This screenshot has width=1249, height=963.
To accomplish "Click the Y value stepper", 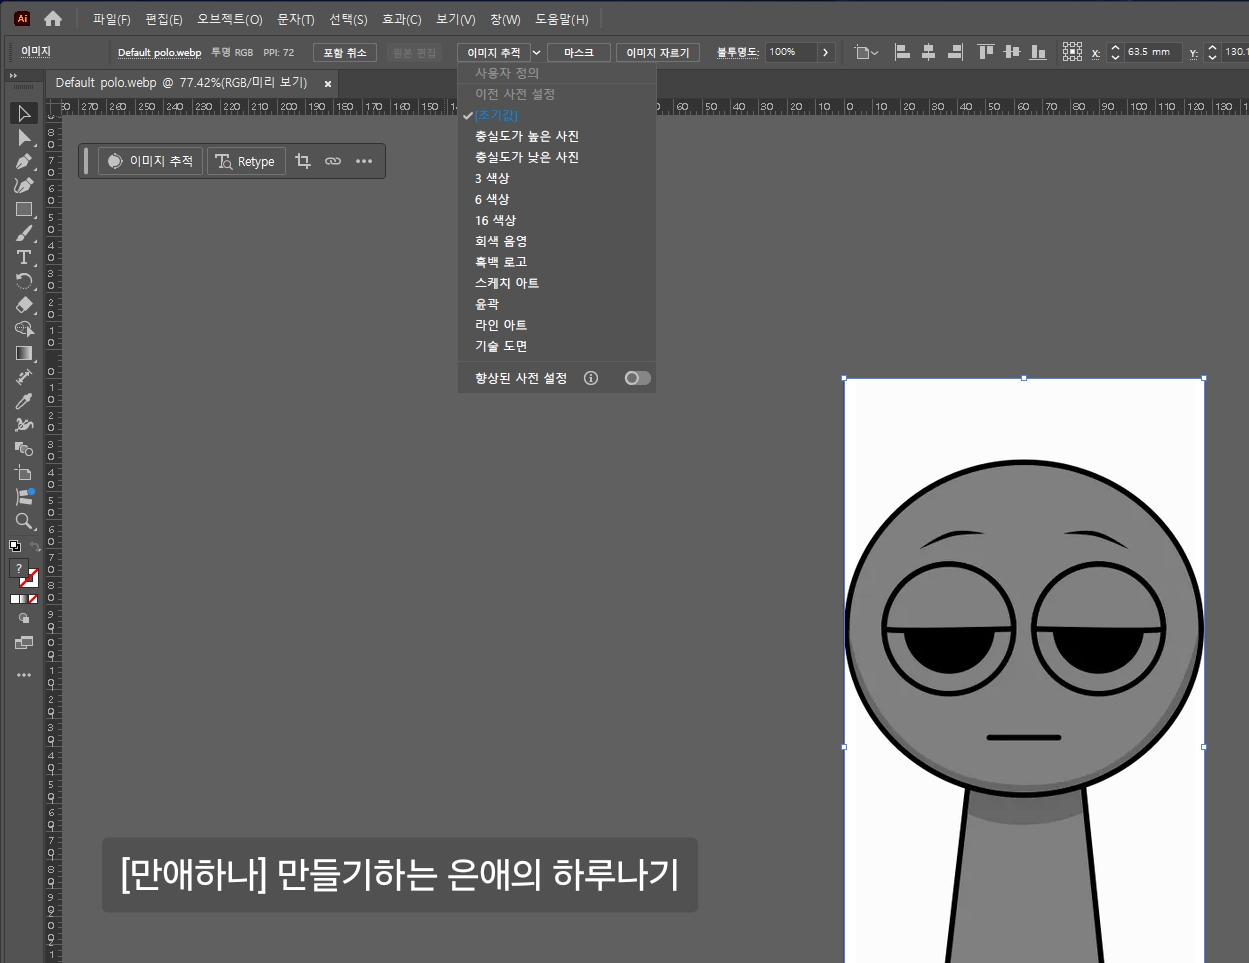I will pyautogui.click(x=1212, y=52).
